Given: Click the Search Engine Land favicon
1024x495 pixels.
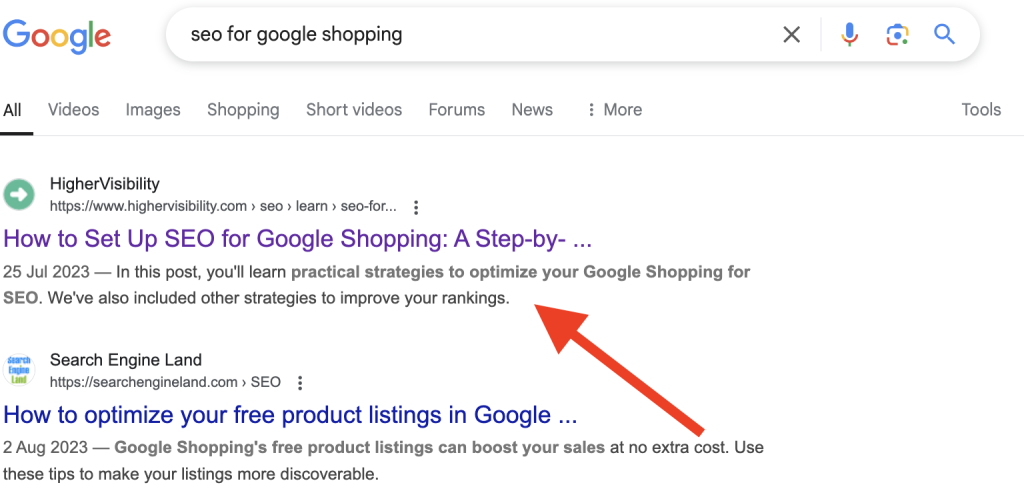Looking at the screenshot, I should click(19, 369).
